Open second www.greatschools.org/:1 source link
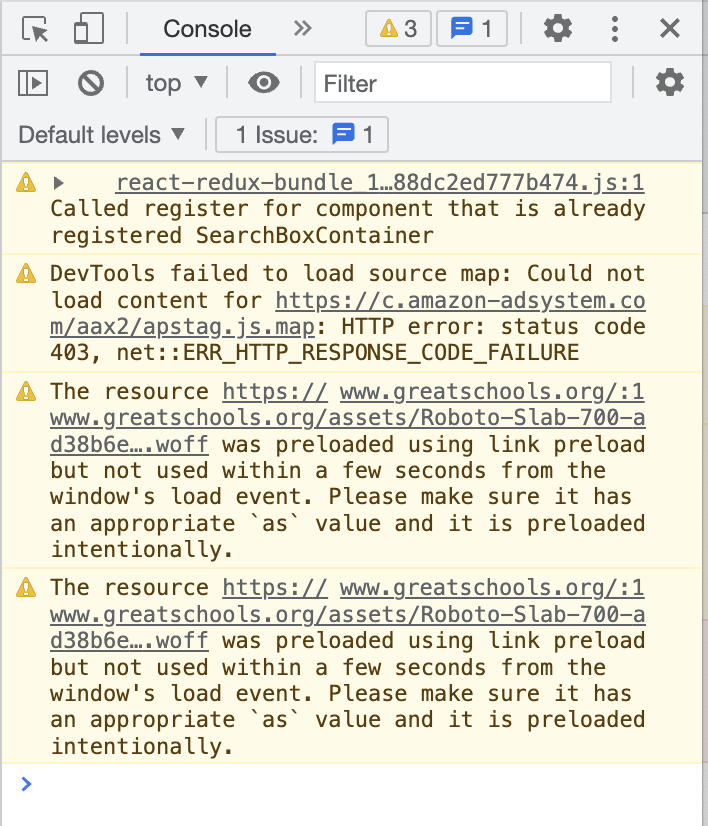The image size is (708, 826). (x=492, y=588)
